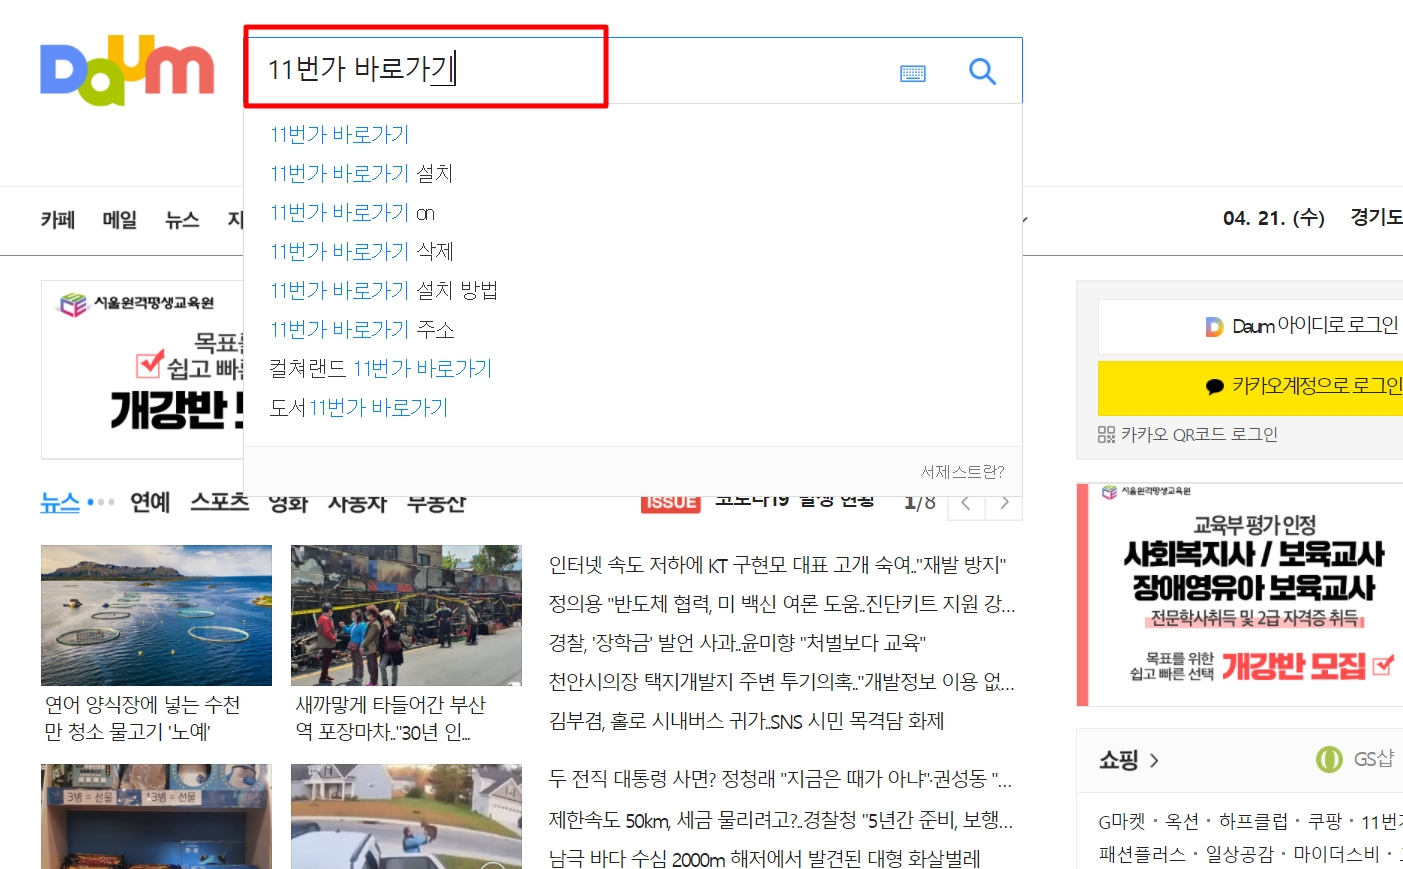Select suggestion '컬쳐랜드 11번가 바로가기'
This screenshot has width=1403, height=869.
coord(381,368)
